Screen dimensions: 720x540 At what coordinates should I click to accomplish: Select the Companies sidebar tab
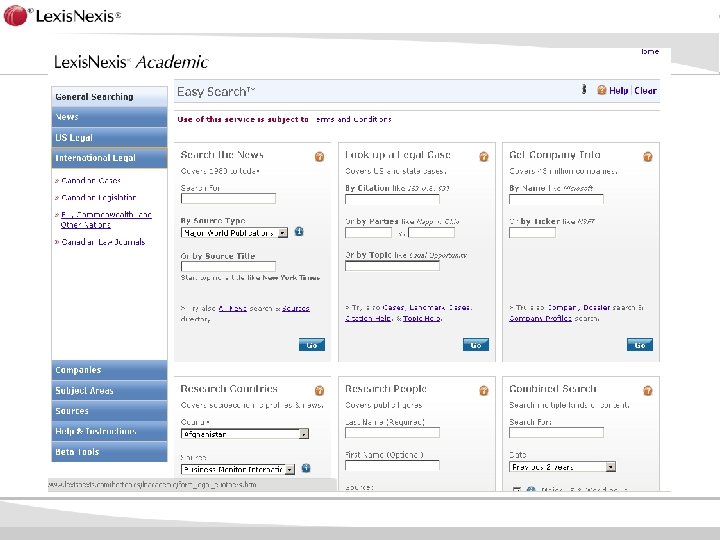tap(109, 370)
